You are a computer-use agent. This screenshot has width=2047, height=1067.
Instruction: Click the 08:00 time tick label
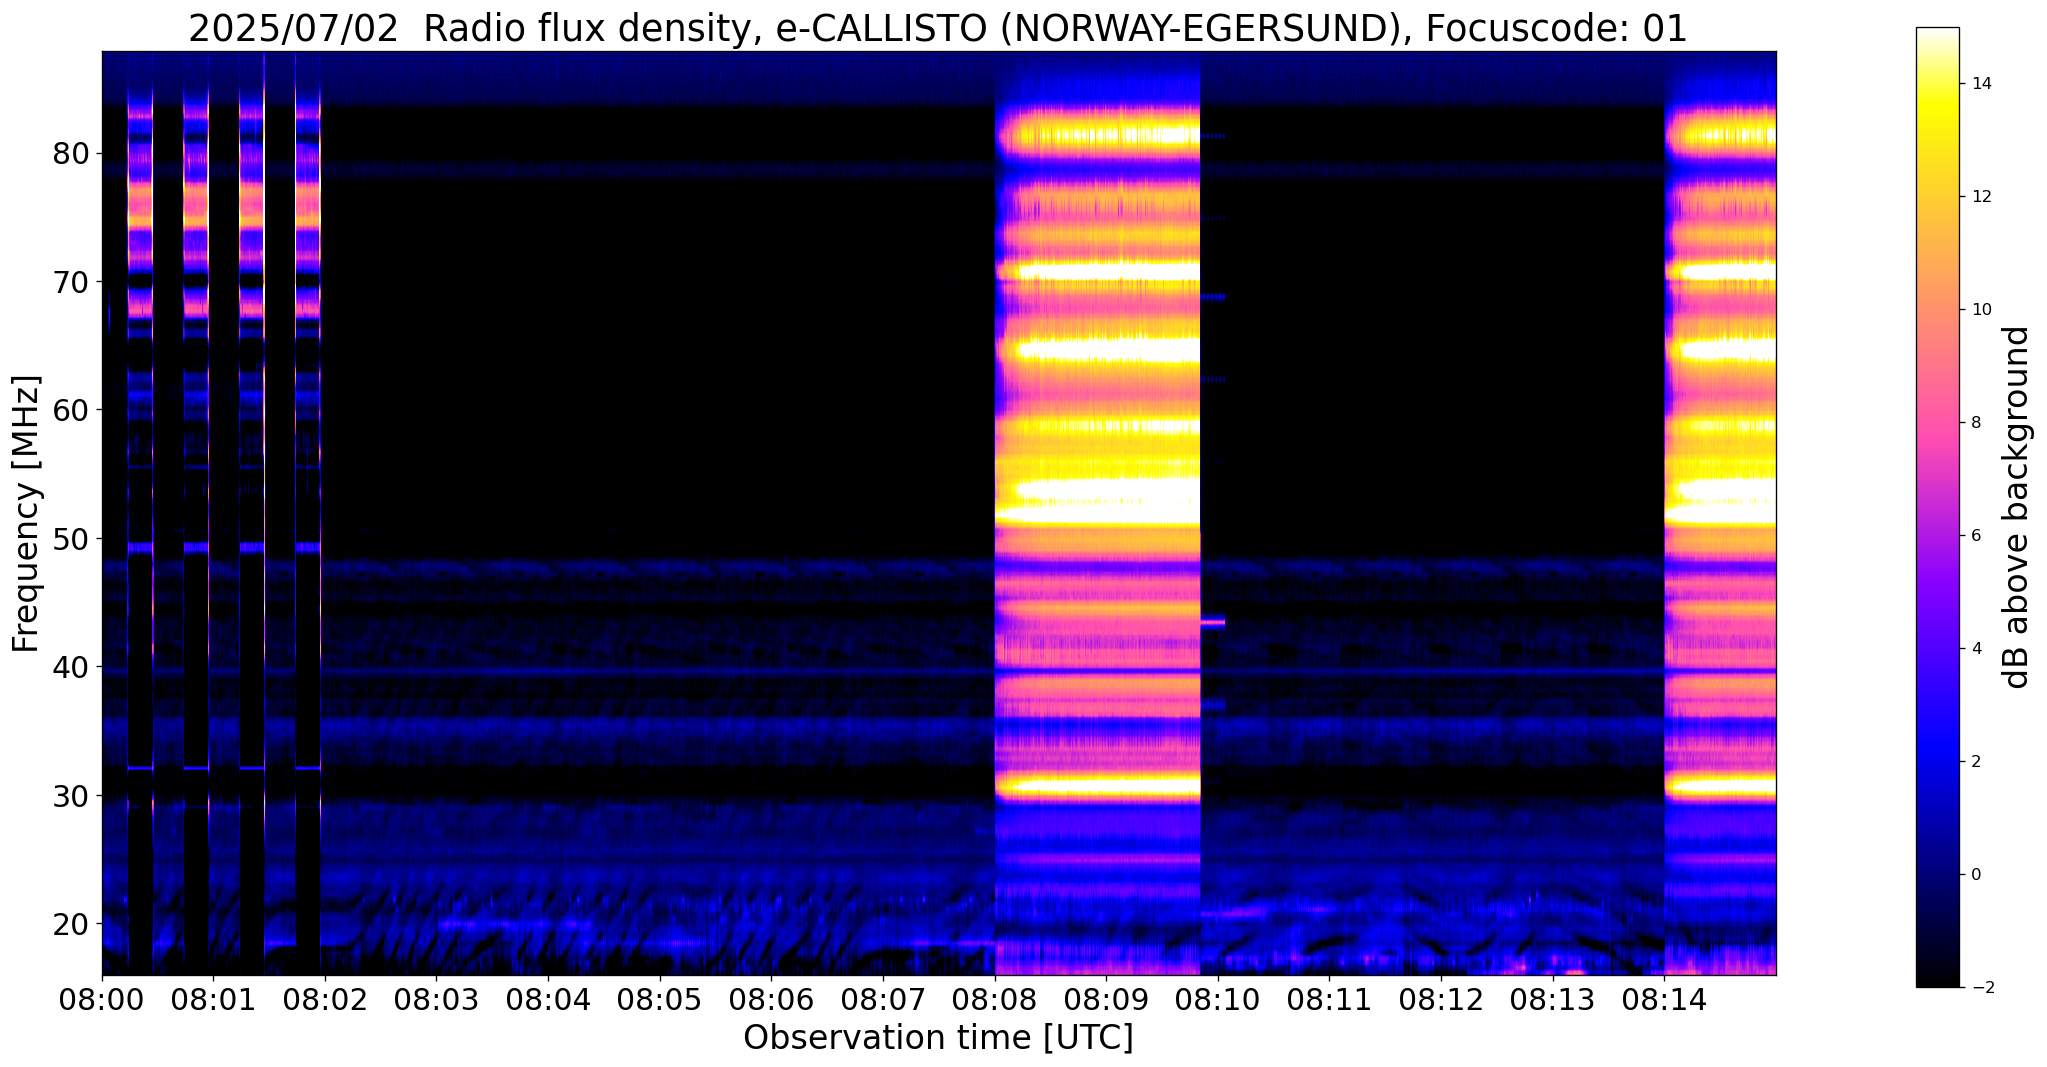click(101, 998)
